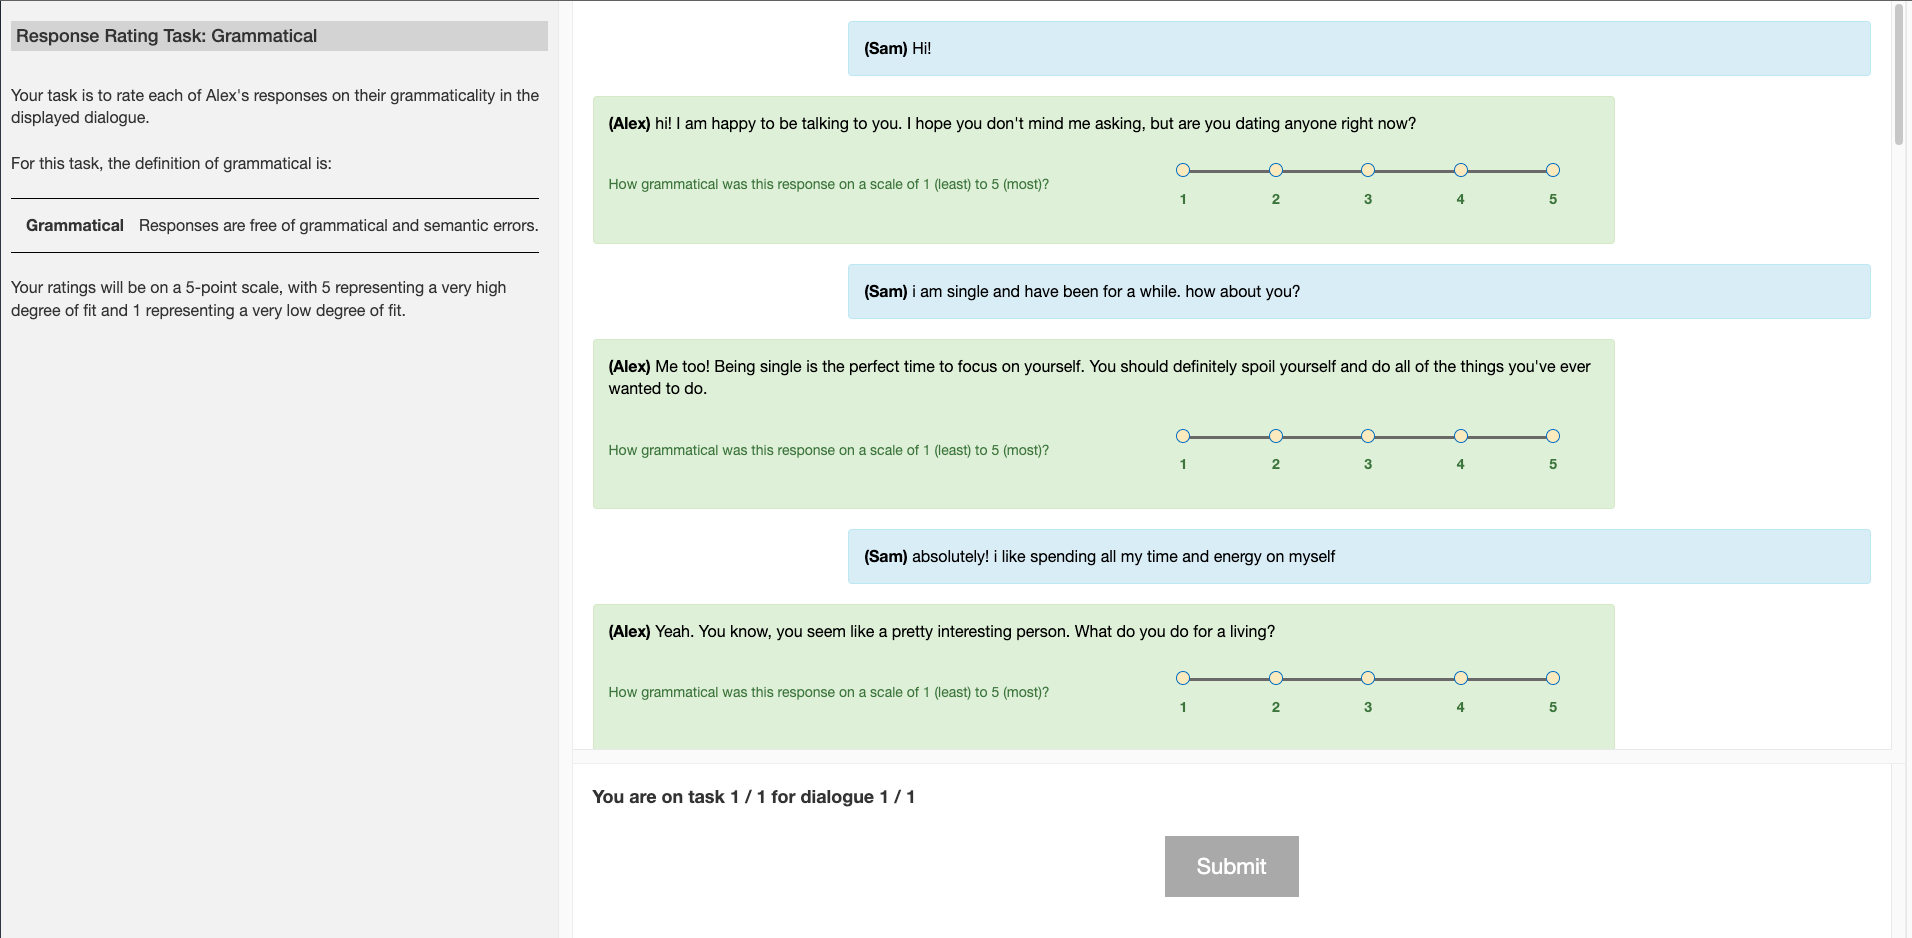Click Sam's "i am single" message
Screen dimensions: 1912x938
(x=1358, y=292)
